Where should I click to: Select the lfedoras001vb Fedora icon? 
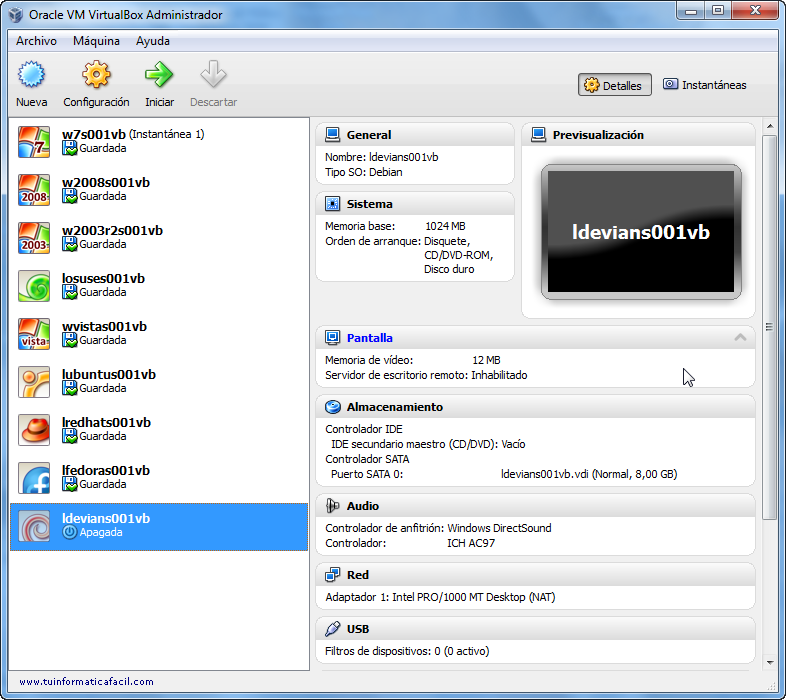[x=34, y=478]
